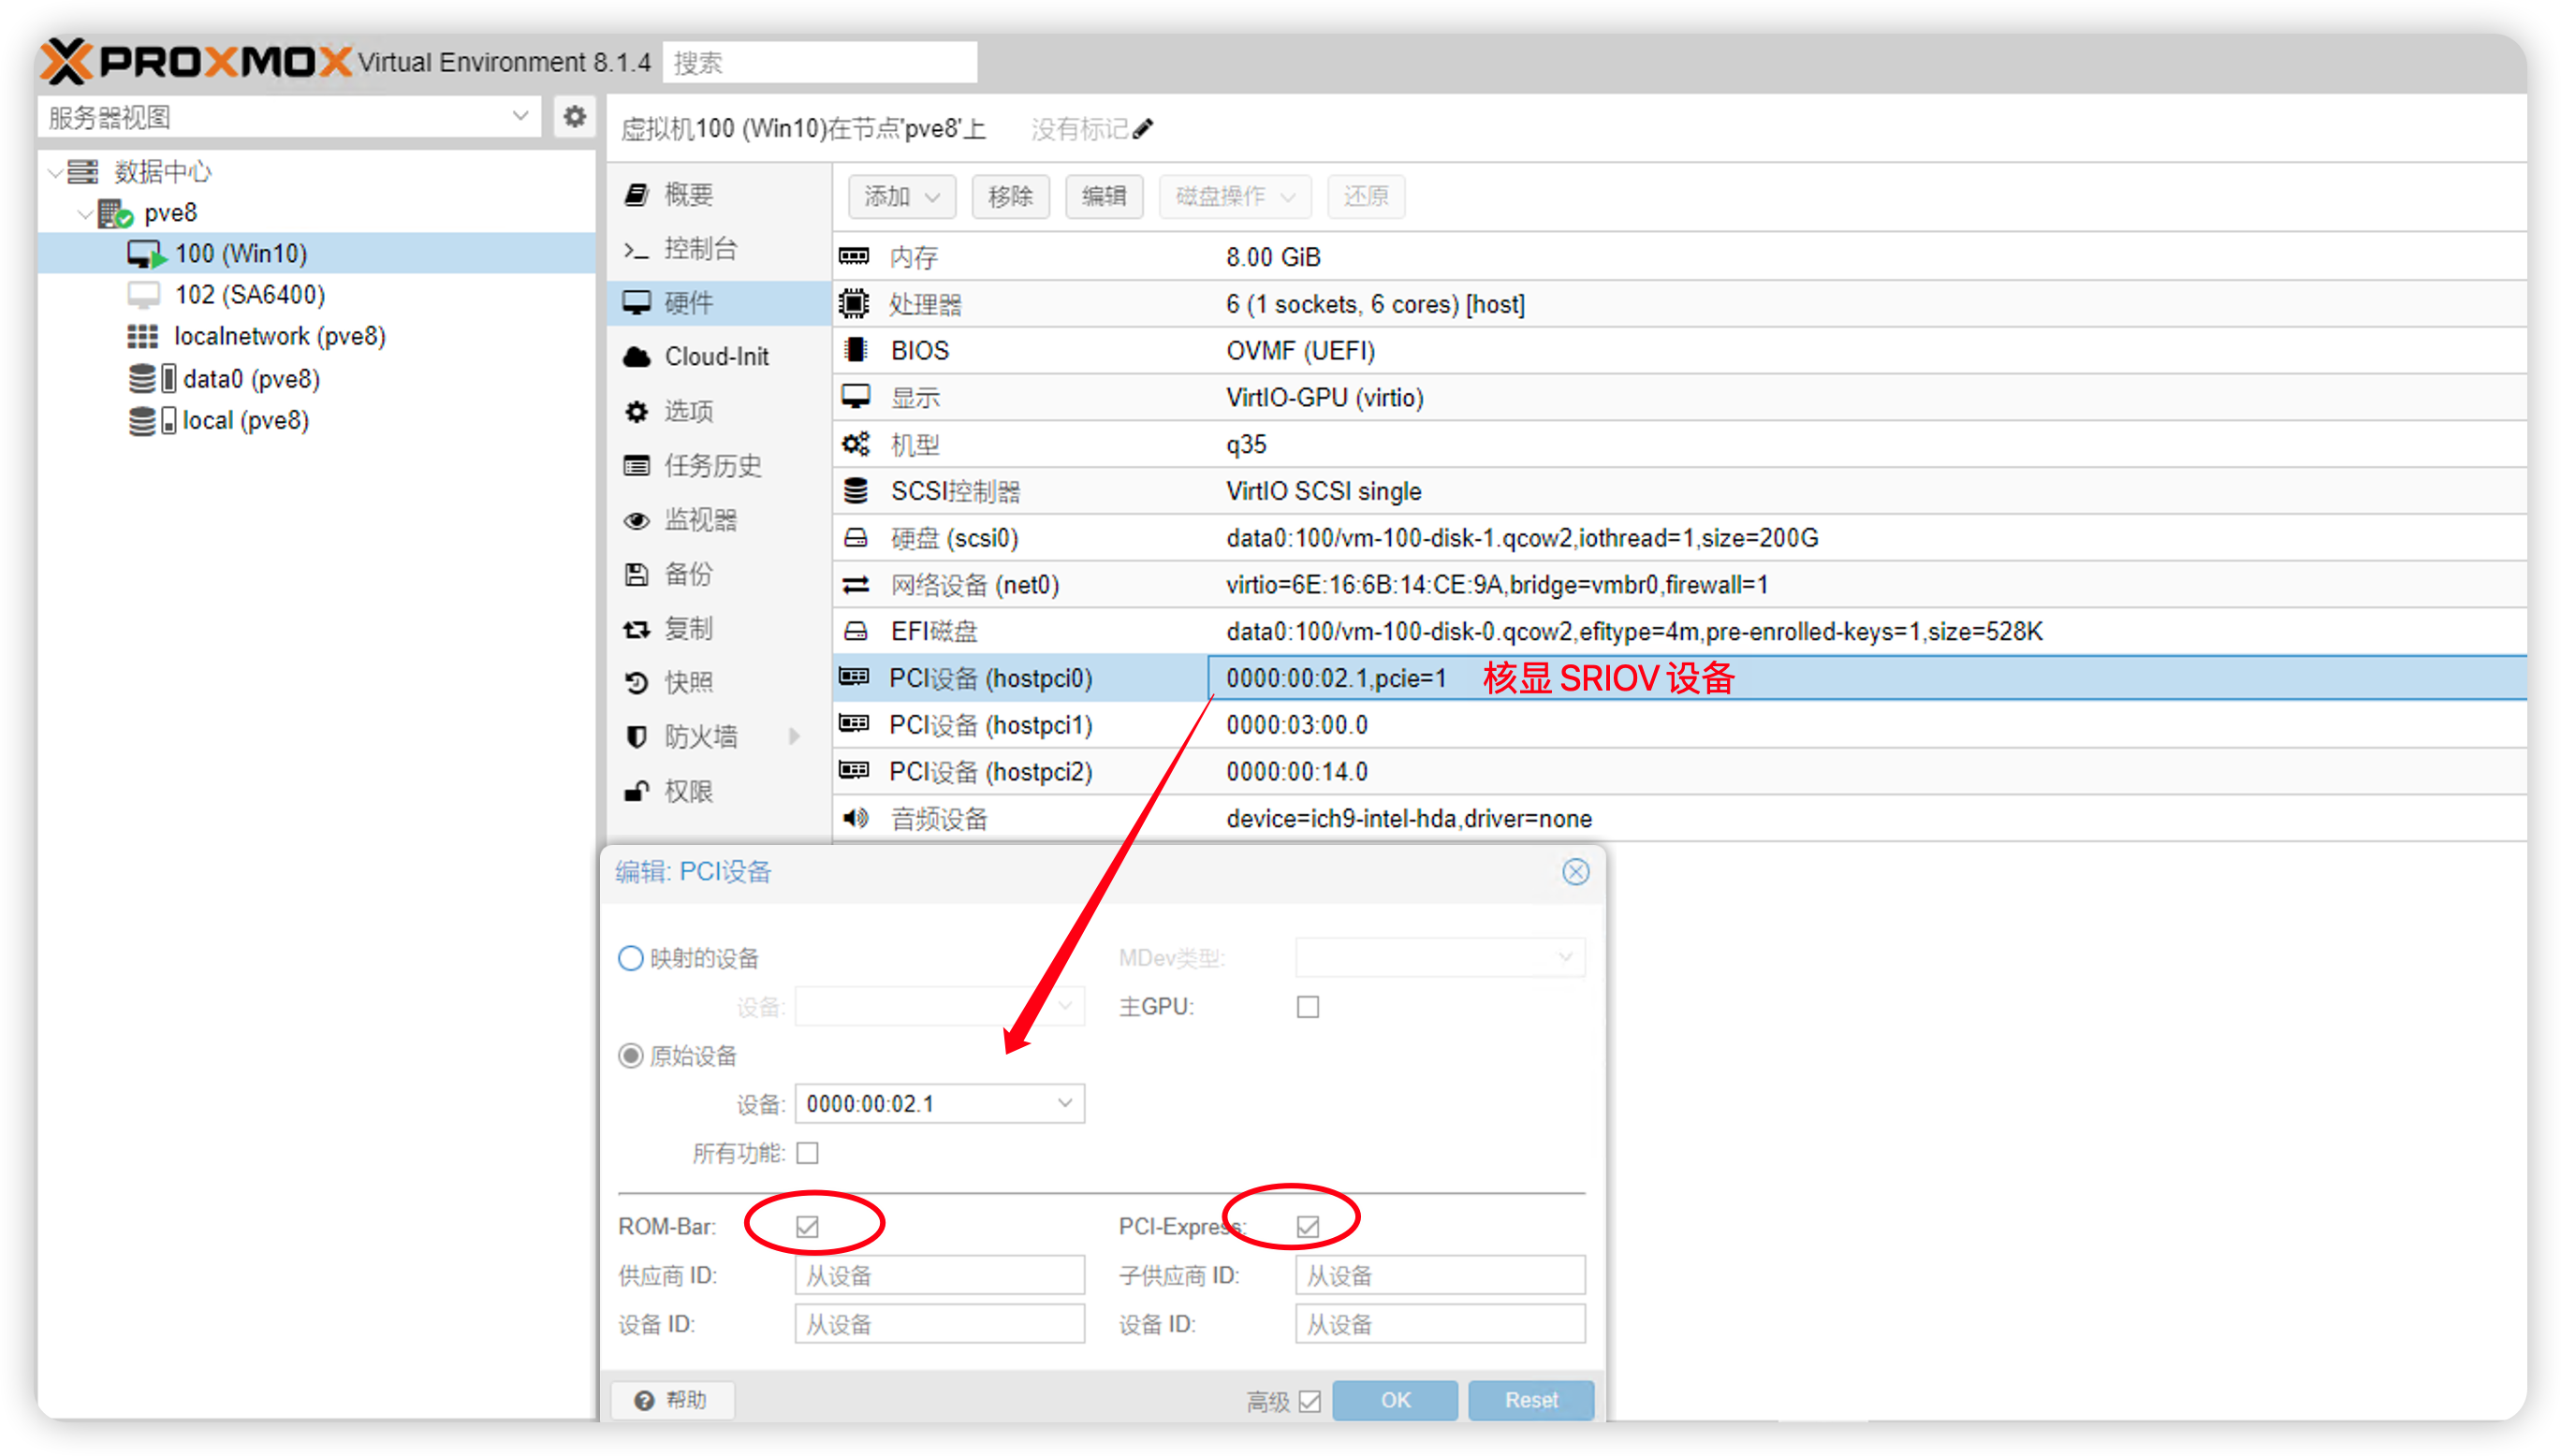Open the Backup tab
2561x1456 pixels.
click(719, 574)
